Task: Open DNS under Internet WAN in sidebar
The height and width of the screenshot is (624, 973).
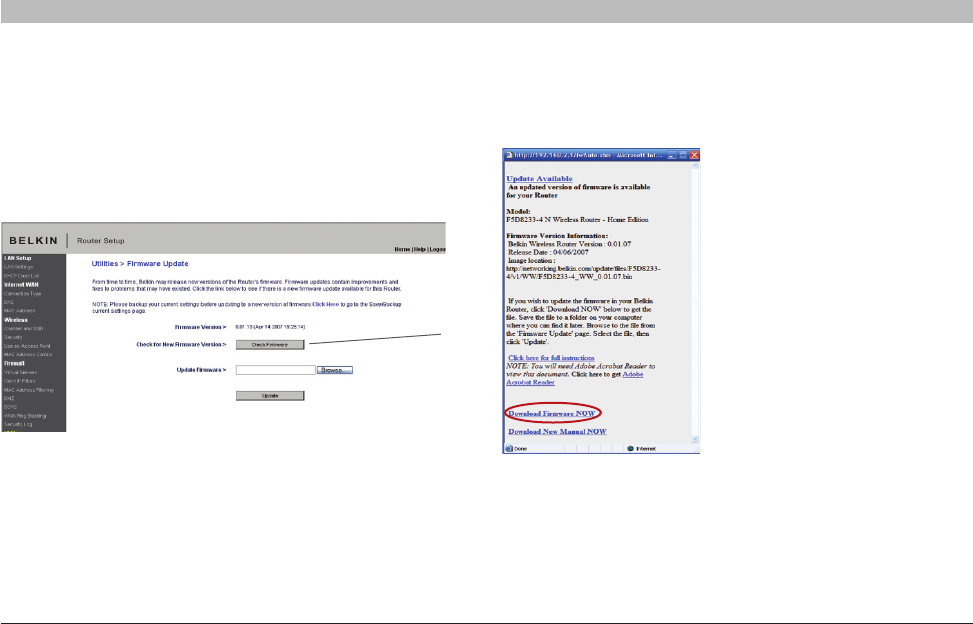Action: click(x=9, y=302)
